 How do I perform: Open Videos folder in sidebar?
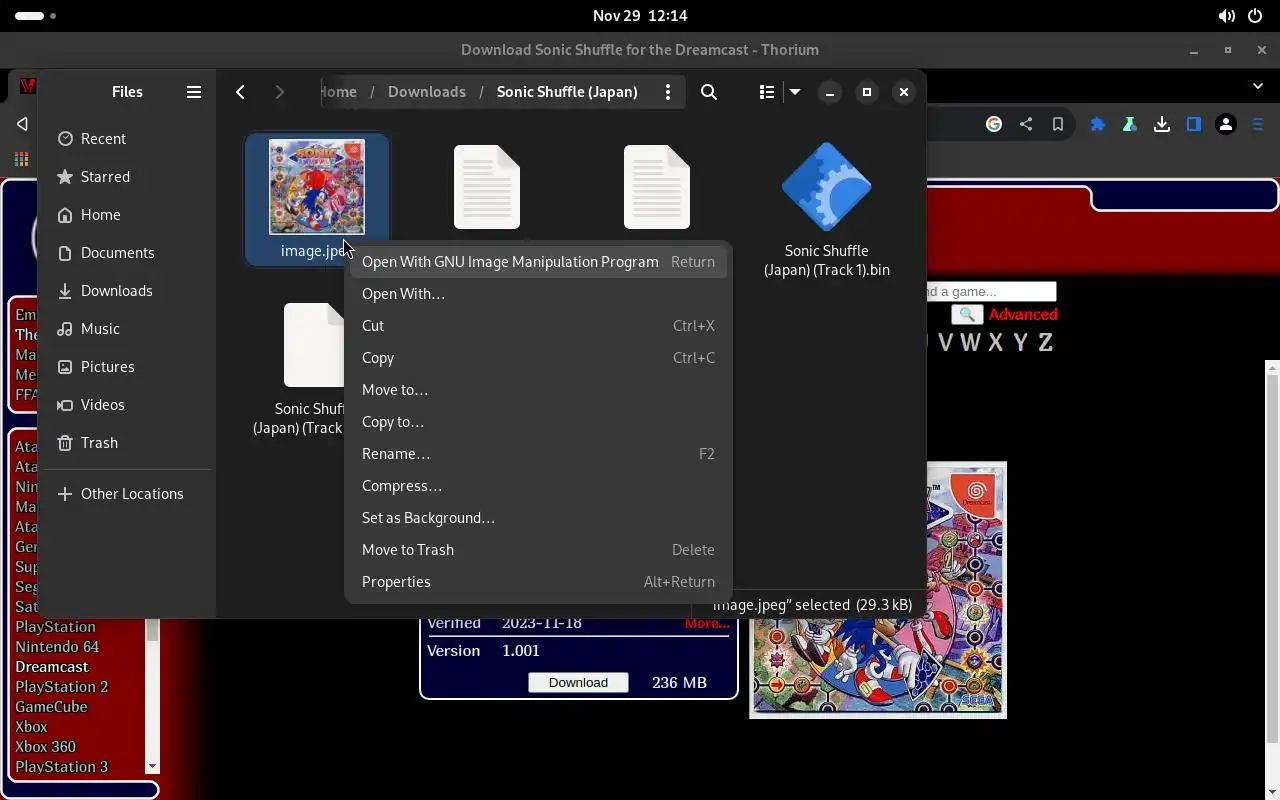(x=127, y=405)
